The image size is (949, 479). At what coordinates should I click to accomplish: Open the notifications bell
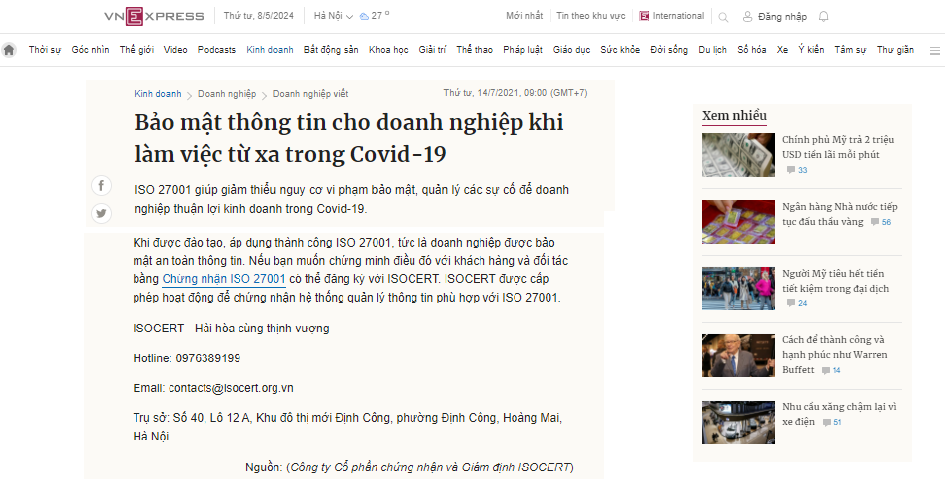pos(823,16)
